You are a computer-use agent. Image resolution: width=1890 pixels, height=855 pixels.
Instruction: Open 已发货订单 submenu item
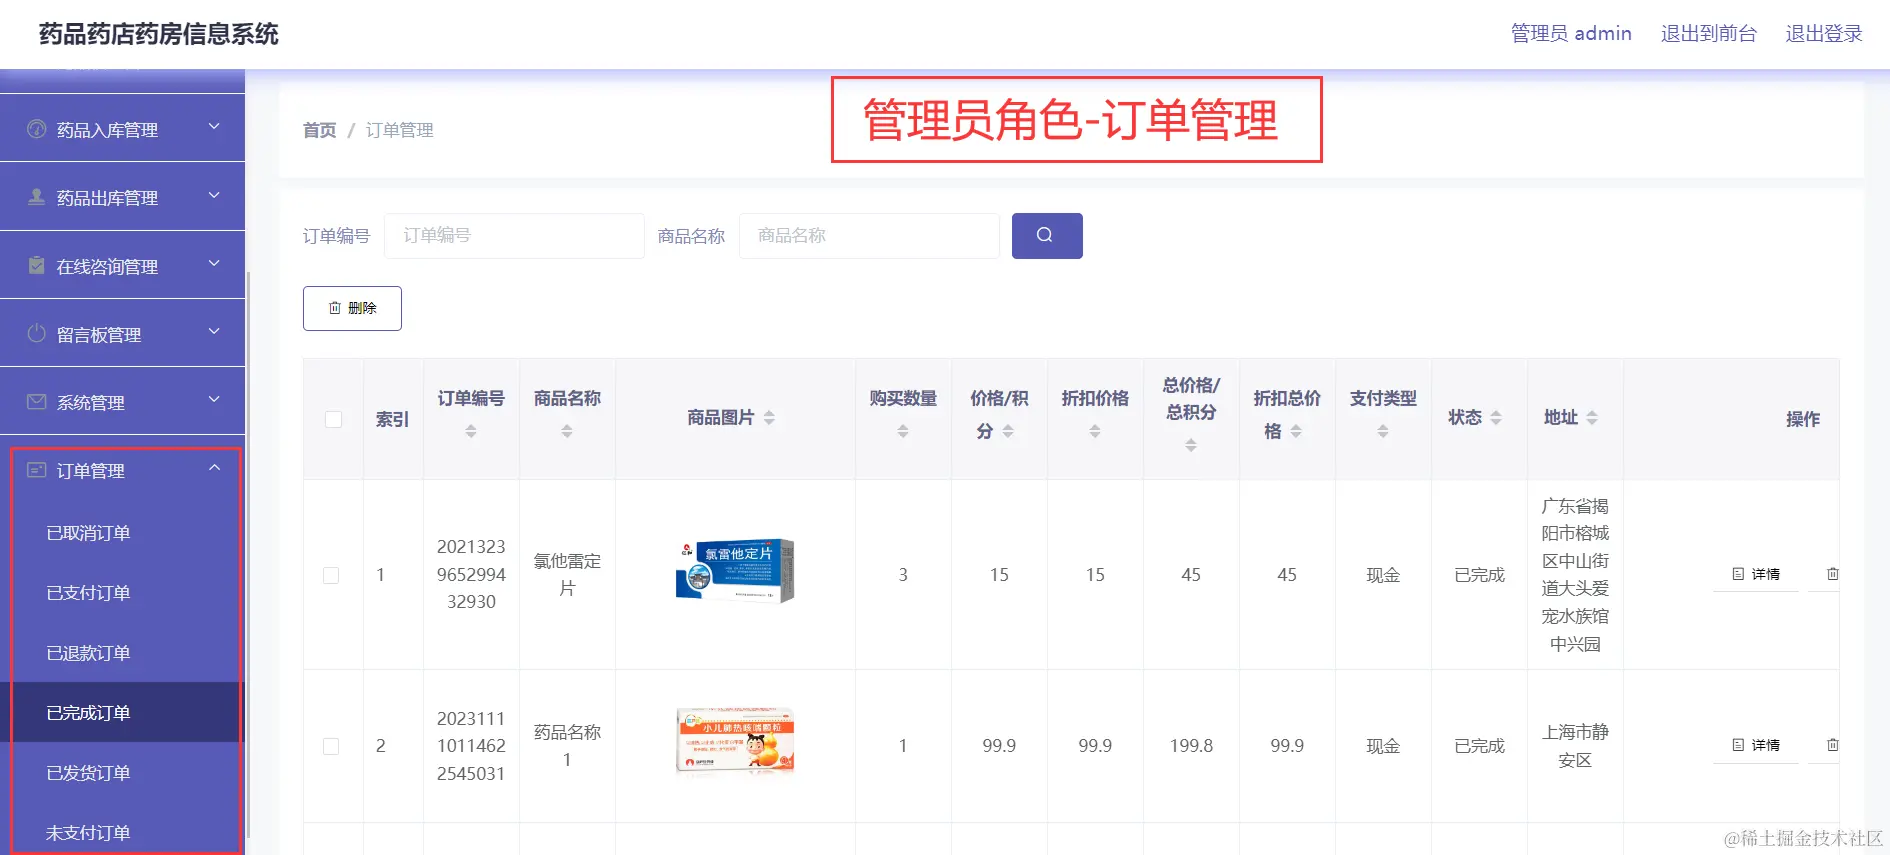(122, 772)
